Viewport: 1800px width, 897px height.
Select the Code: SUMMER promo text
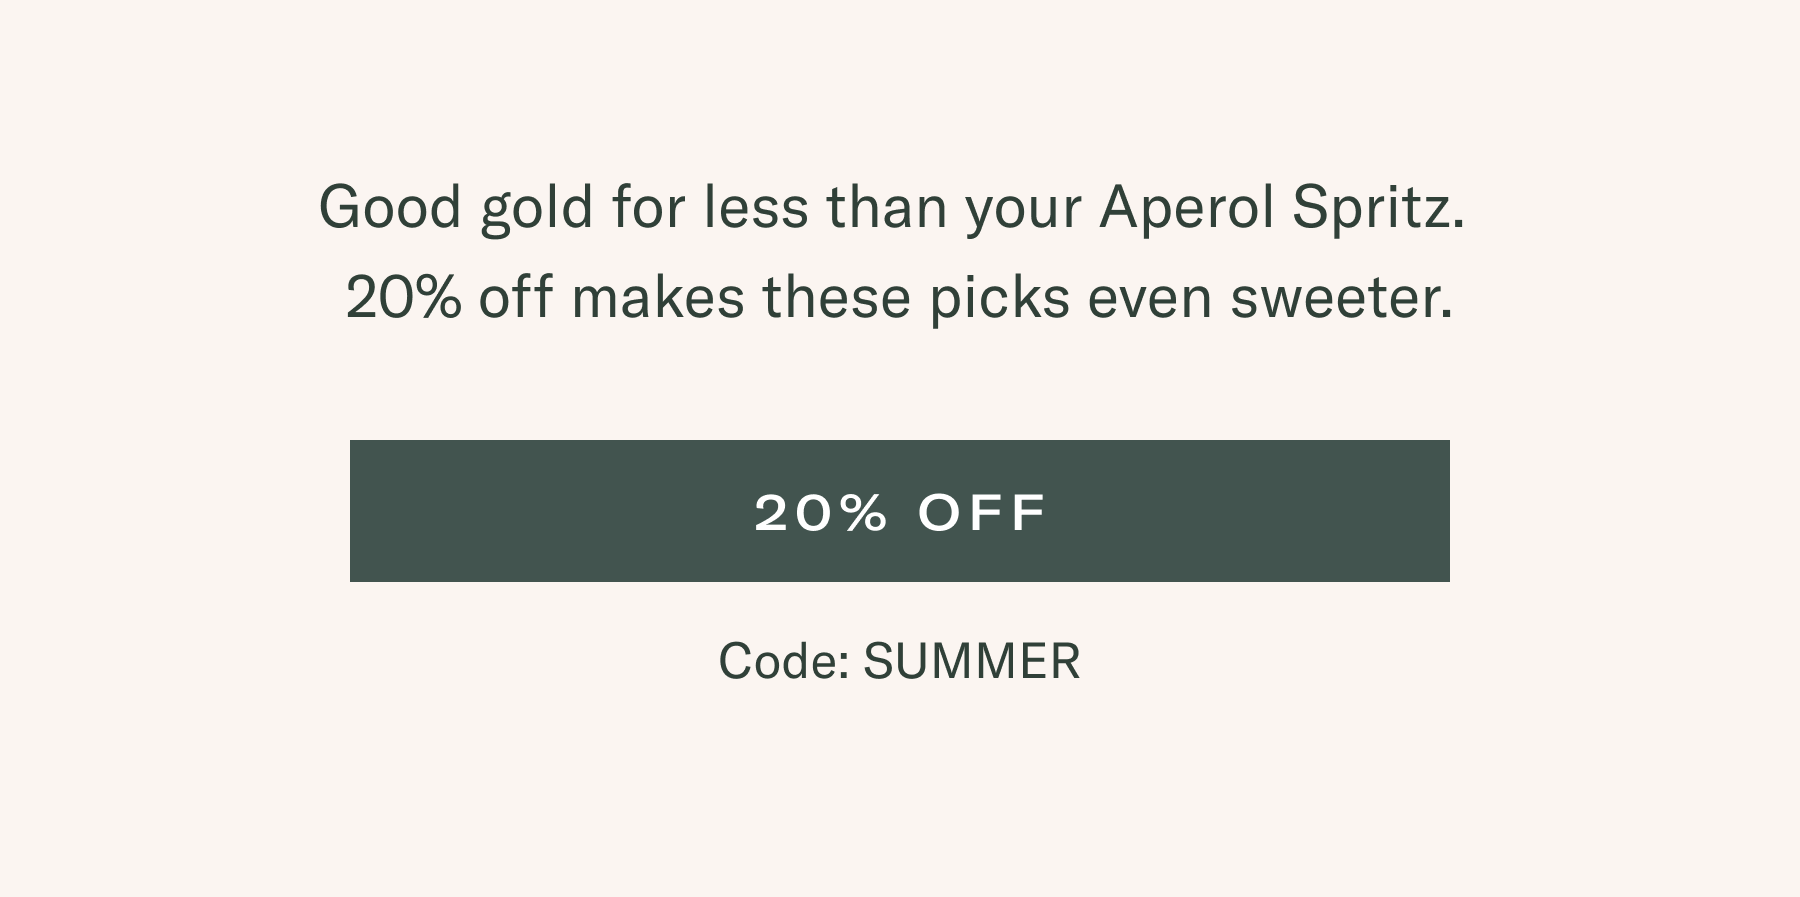[899, 661]
